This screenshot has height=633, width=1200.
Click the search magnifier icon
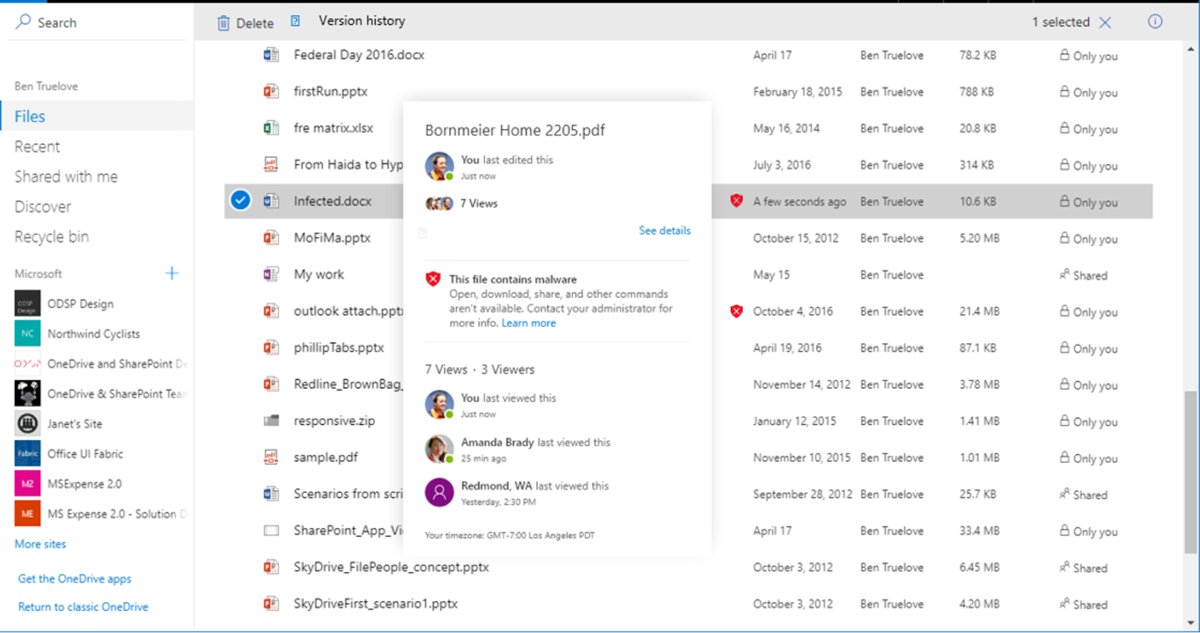(24, 20)
